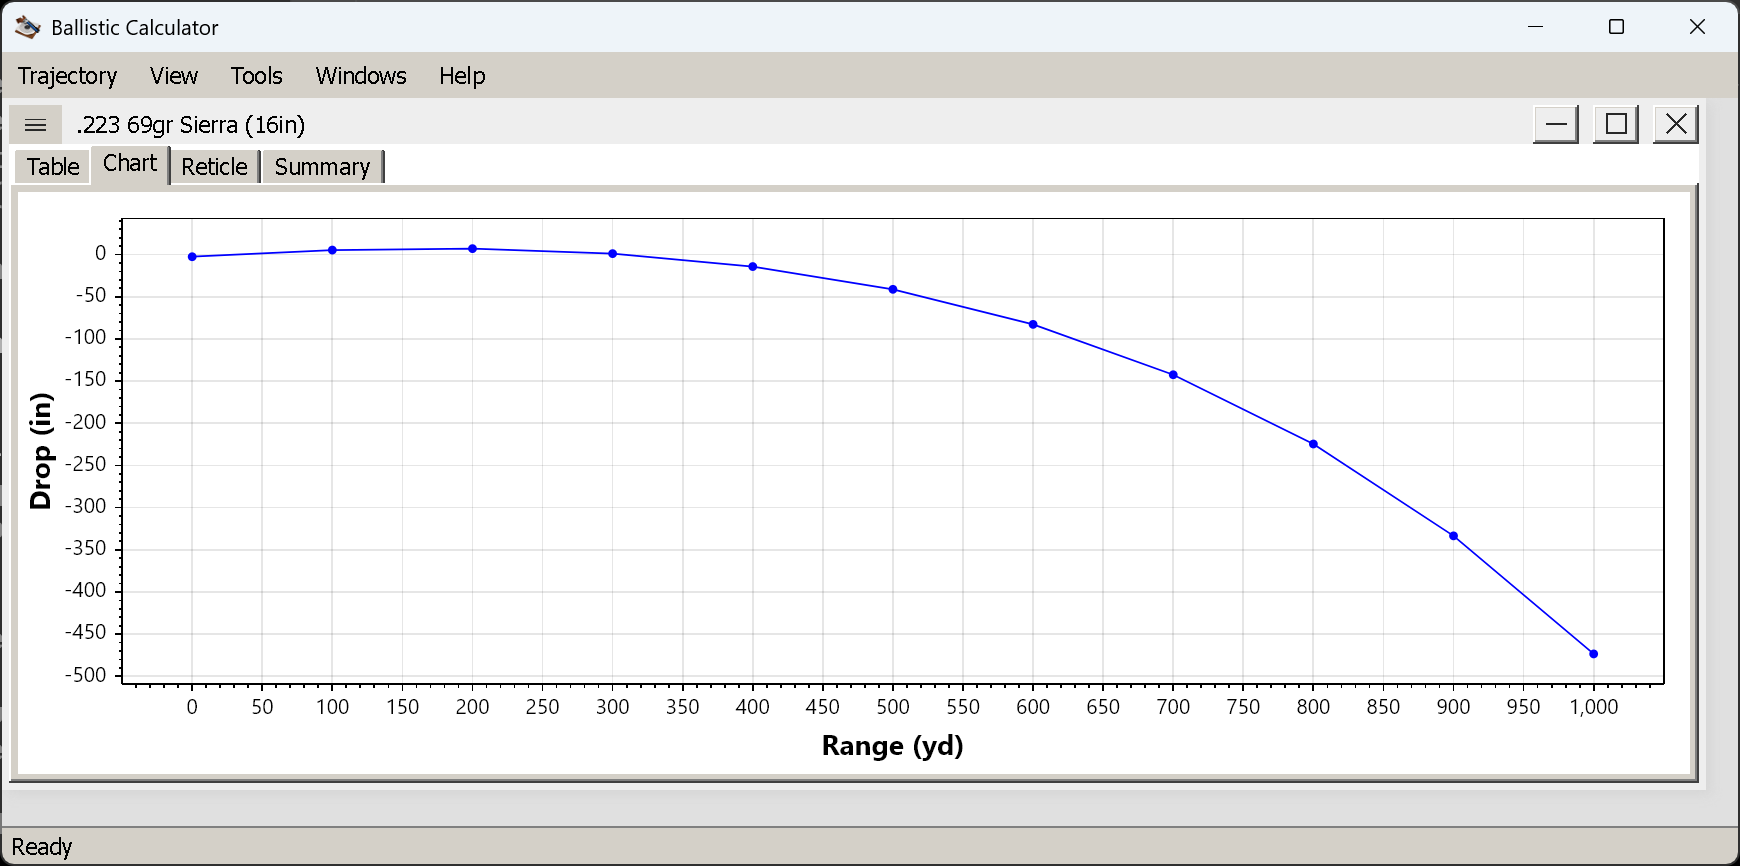
Task: Open the Help menu
Action: tap(462, 76)
